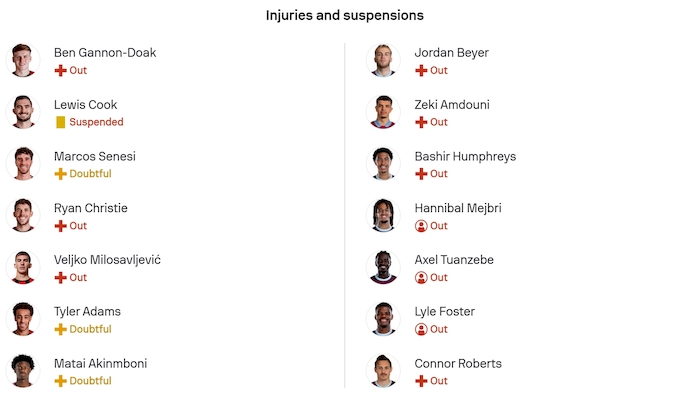
Task: Open the Hannibal Mejbri name link
Action: pos(458,208)
